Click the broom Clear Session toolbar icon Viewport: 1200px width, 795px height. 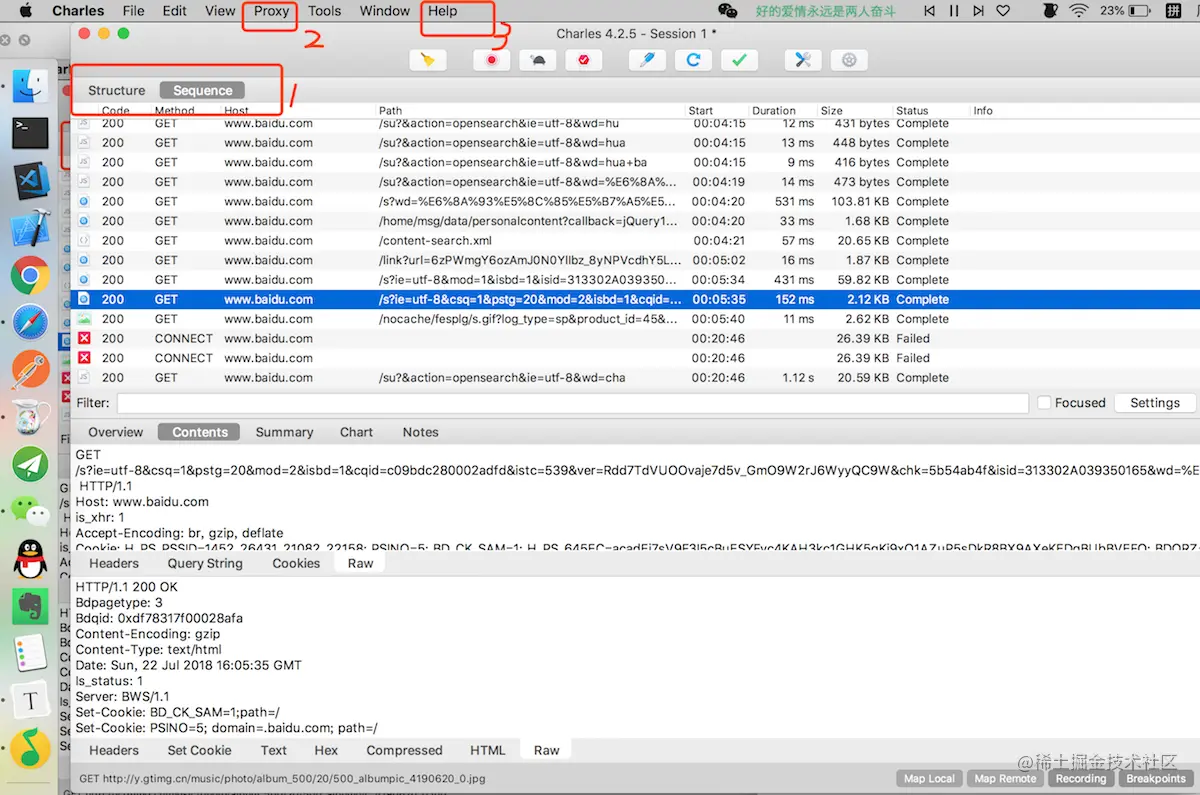click(x=427, y=60)
